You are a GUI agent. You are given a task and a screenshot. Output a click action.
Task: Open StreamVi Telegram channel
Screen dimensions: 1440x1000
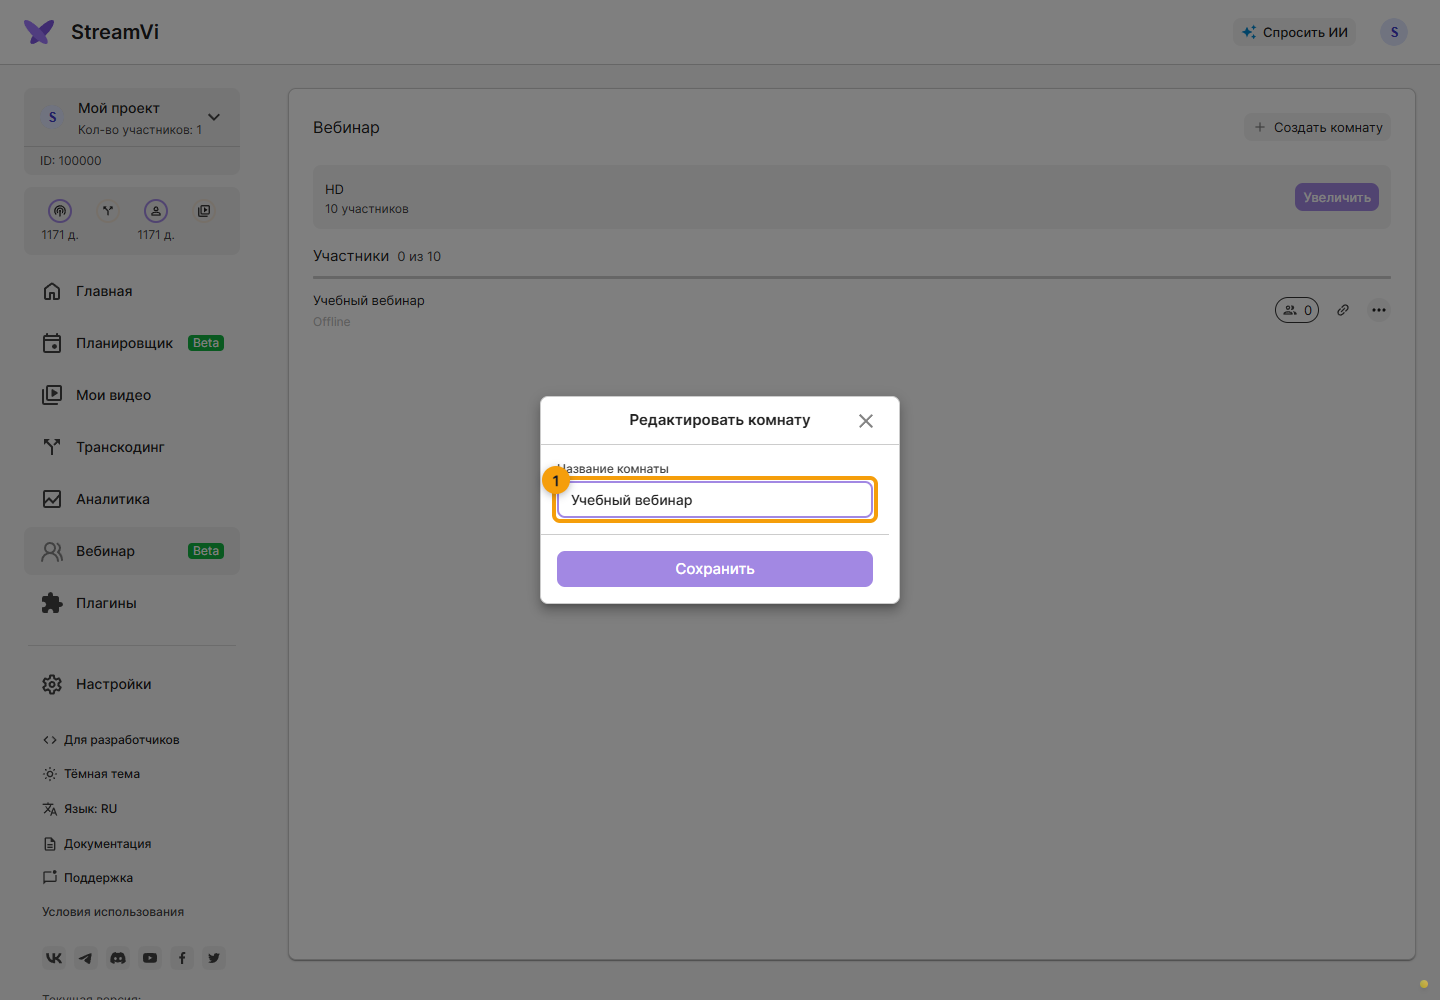click(86, 958)
